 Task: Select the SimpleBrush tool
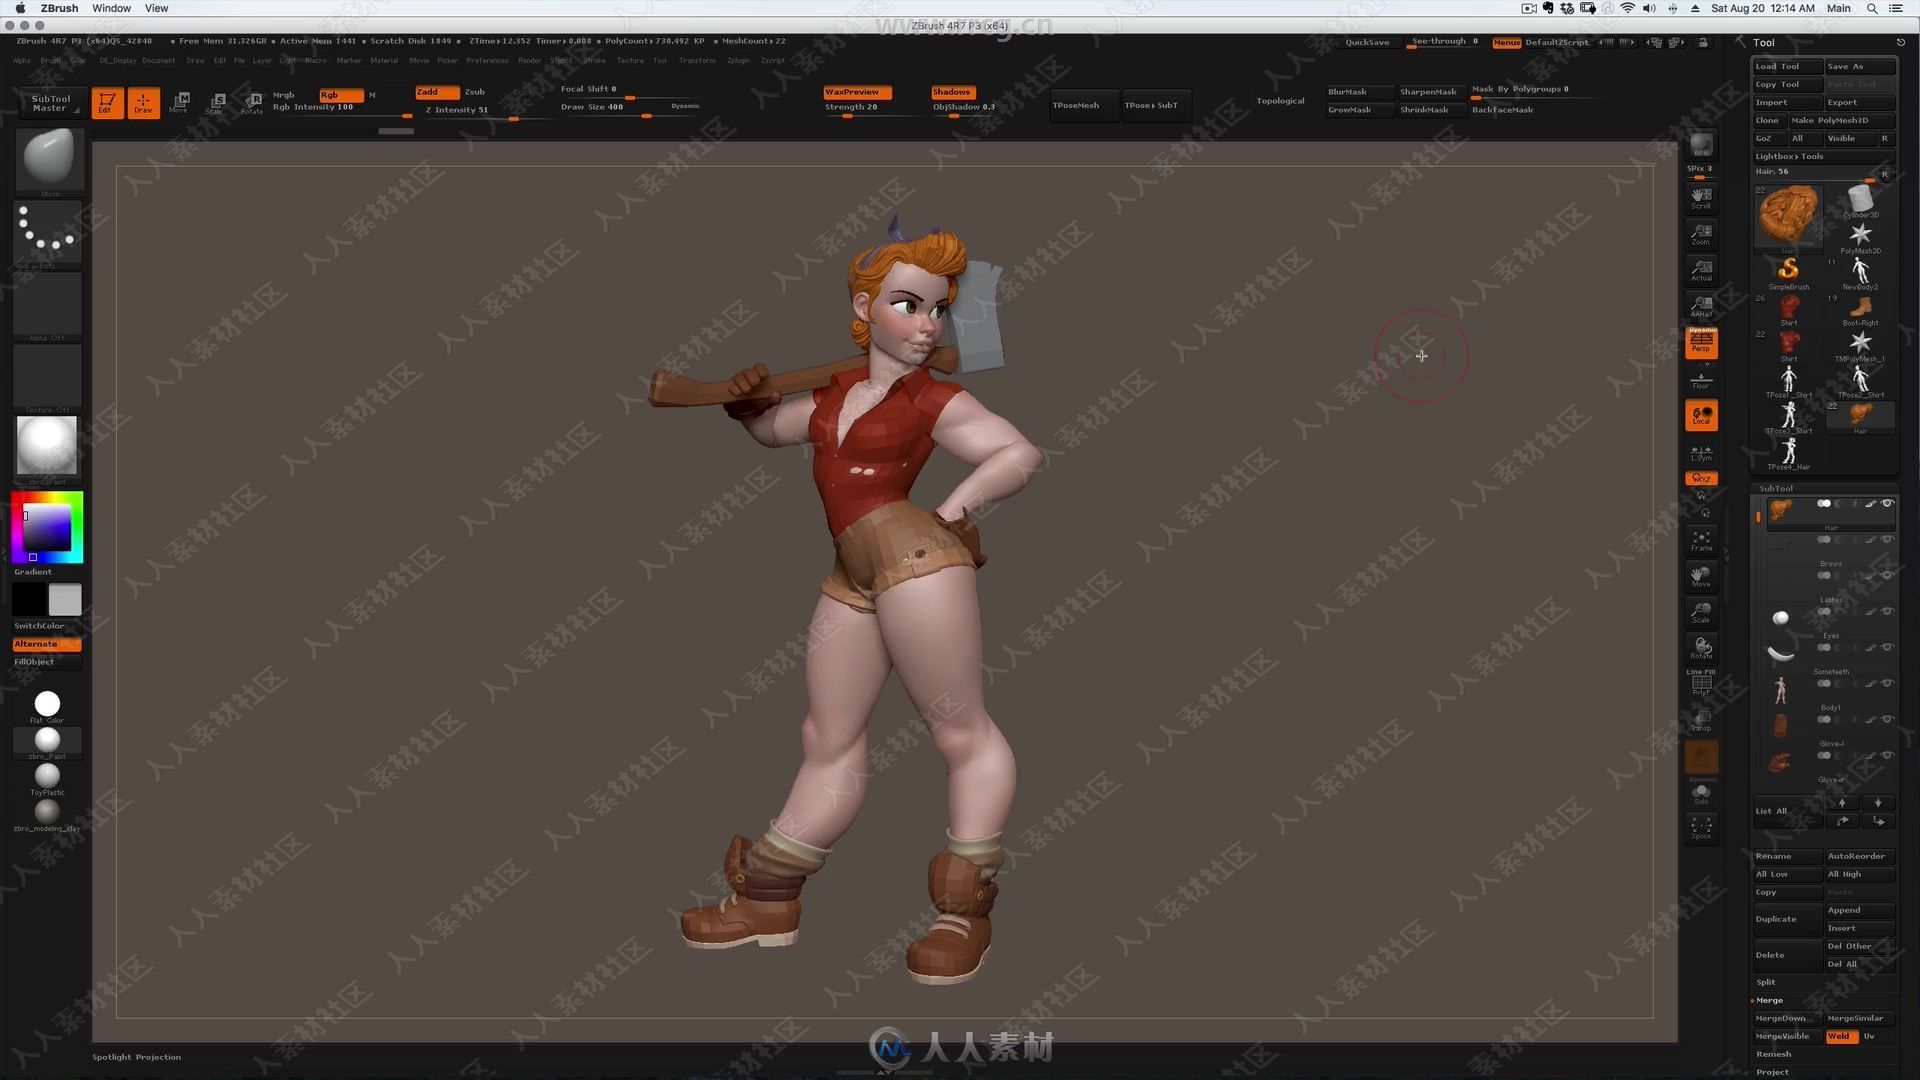pyautogui.click(x=1788, y=271)
